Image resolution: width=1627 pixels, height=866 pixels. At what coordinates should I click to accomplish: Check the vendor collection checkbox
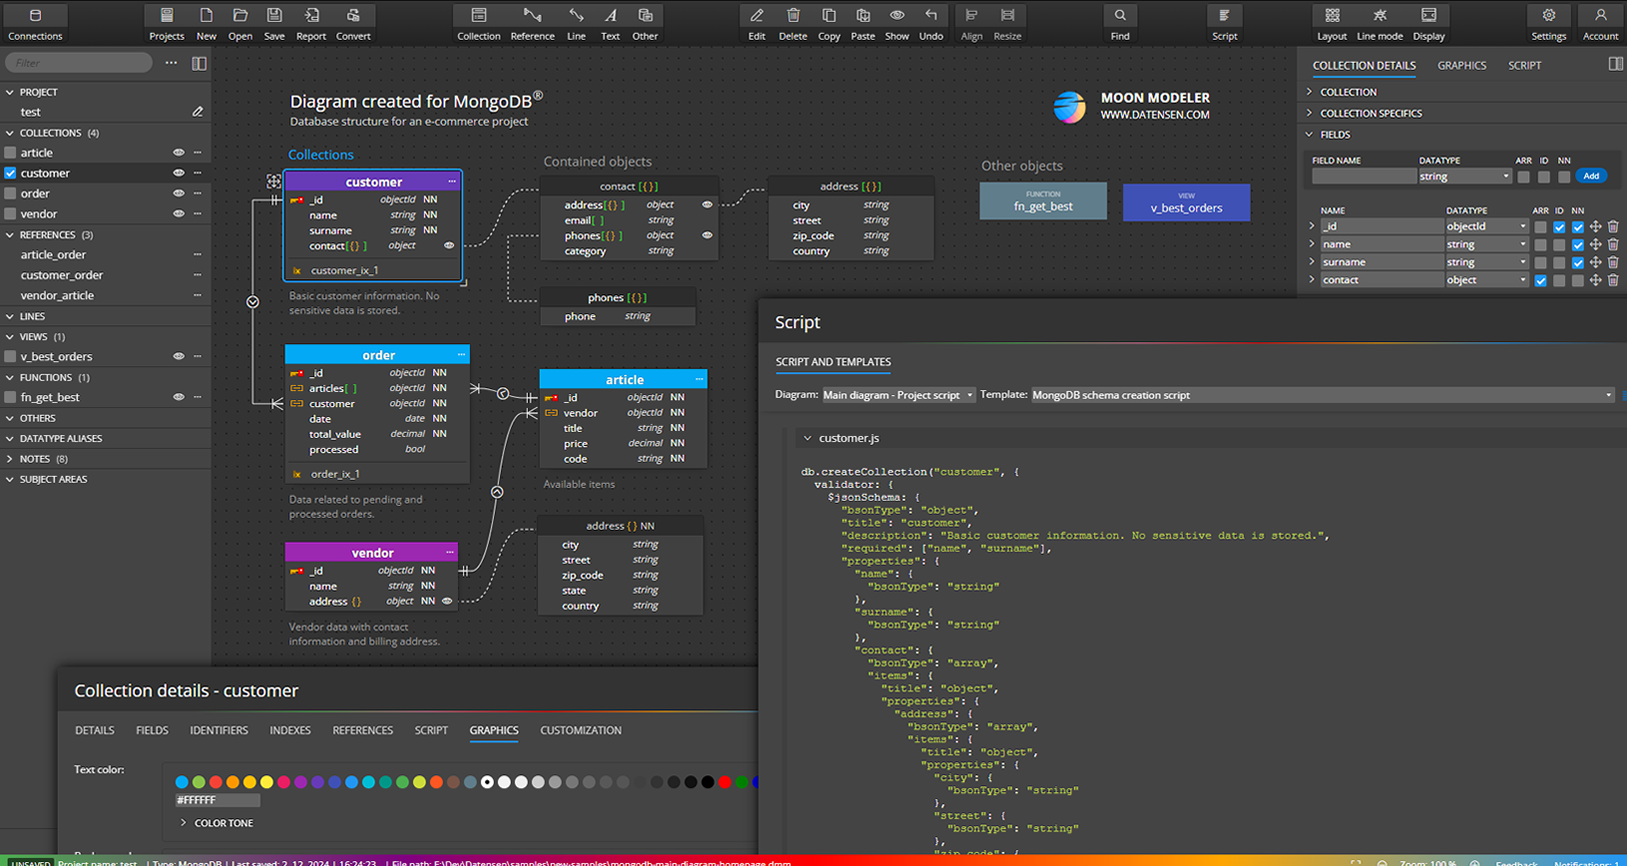[10, 214]
